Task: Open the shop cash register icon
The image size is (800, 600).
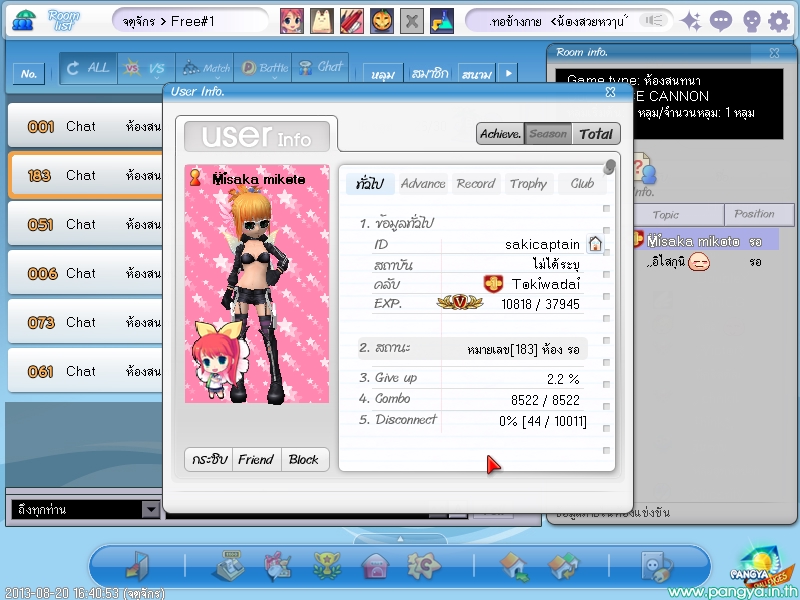Action: [x=228, y=566]
